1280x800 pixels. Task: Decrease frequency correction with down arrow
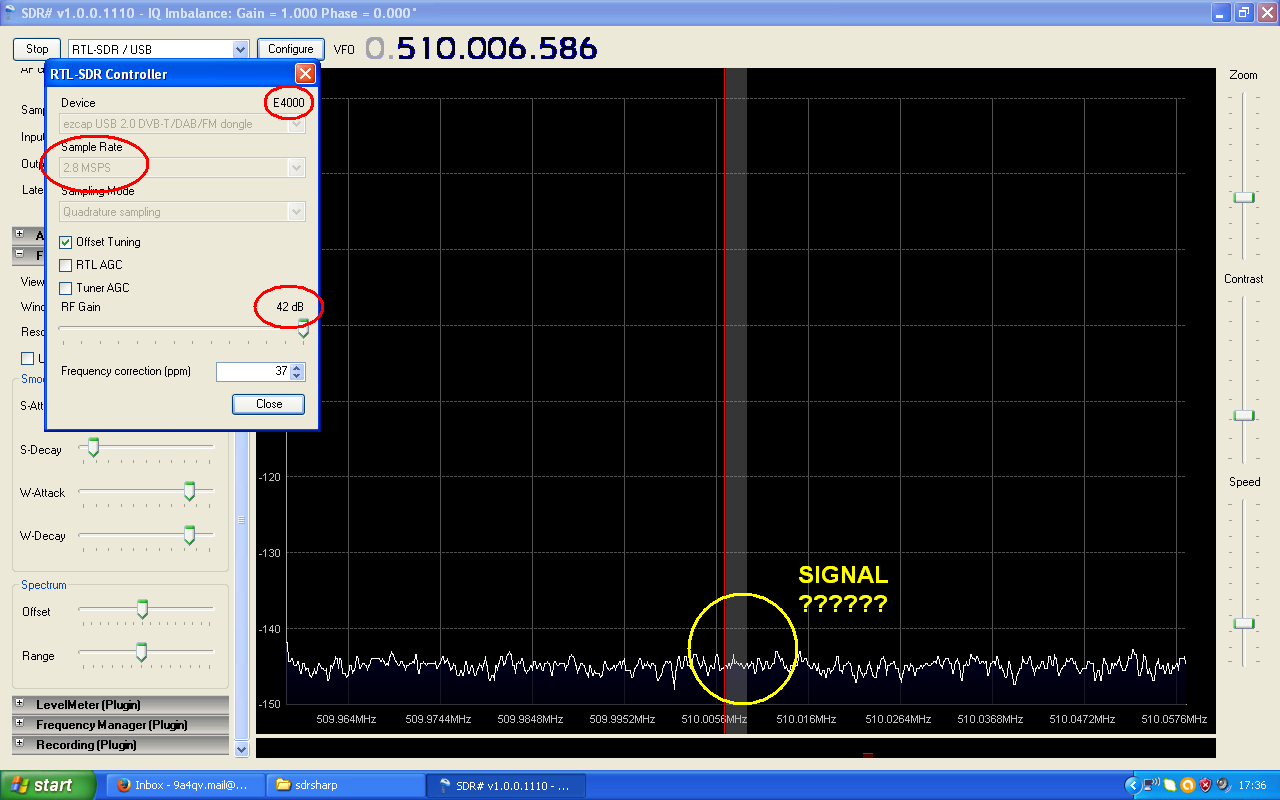(x=297, y=376)
